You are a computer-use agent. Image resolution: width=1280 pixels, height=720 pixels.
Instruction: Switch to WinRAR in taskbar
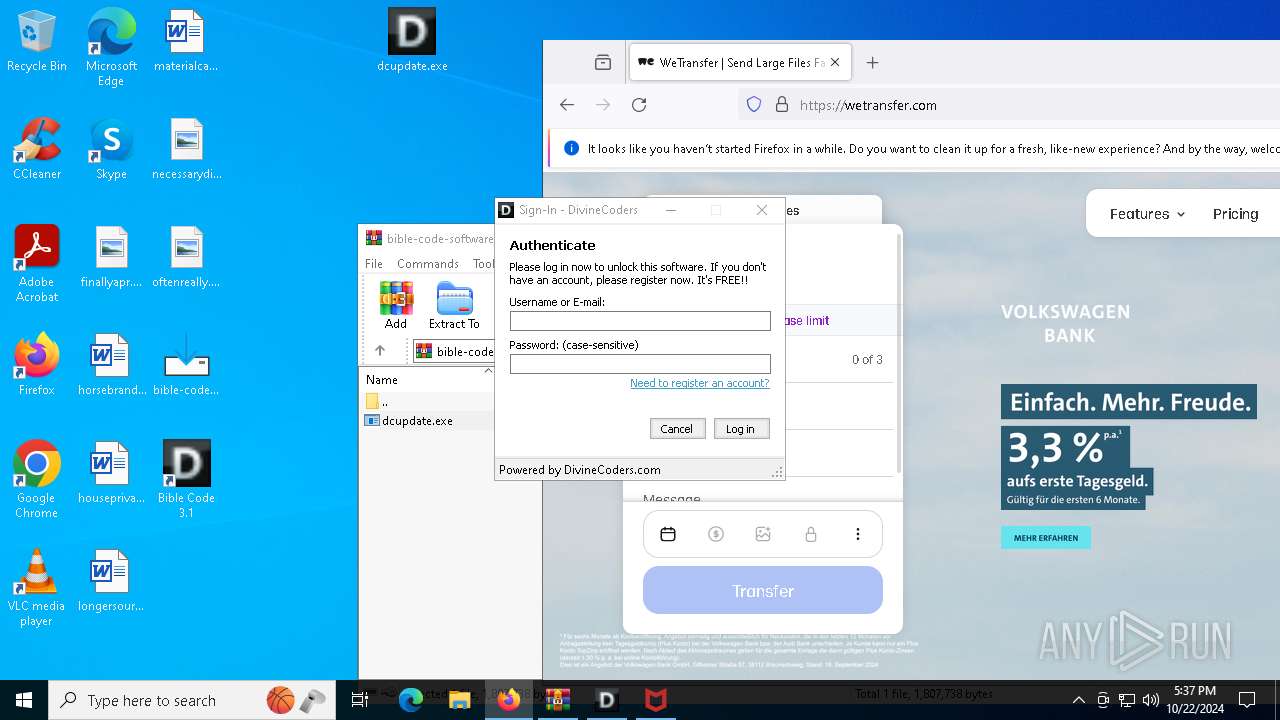coord(557,700)
